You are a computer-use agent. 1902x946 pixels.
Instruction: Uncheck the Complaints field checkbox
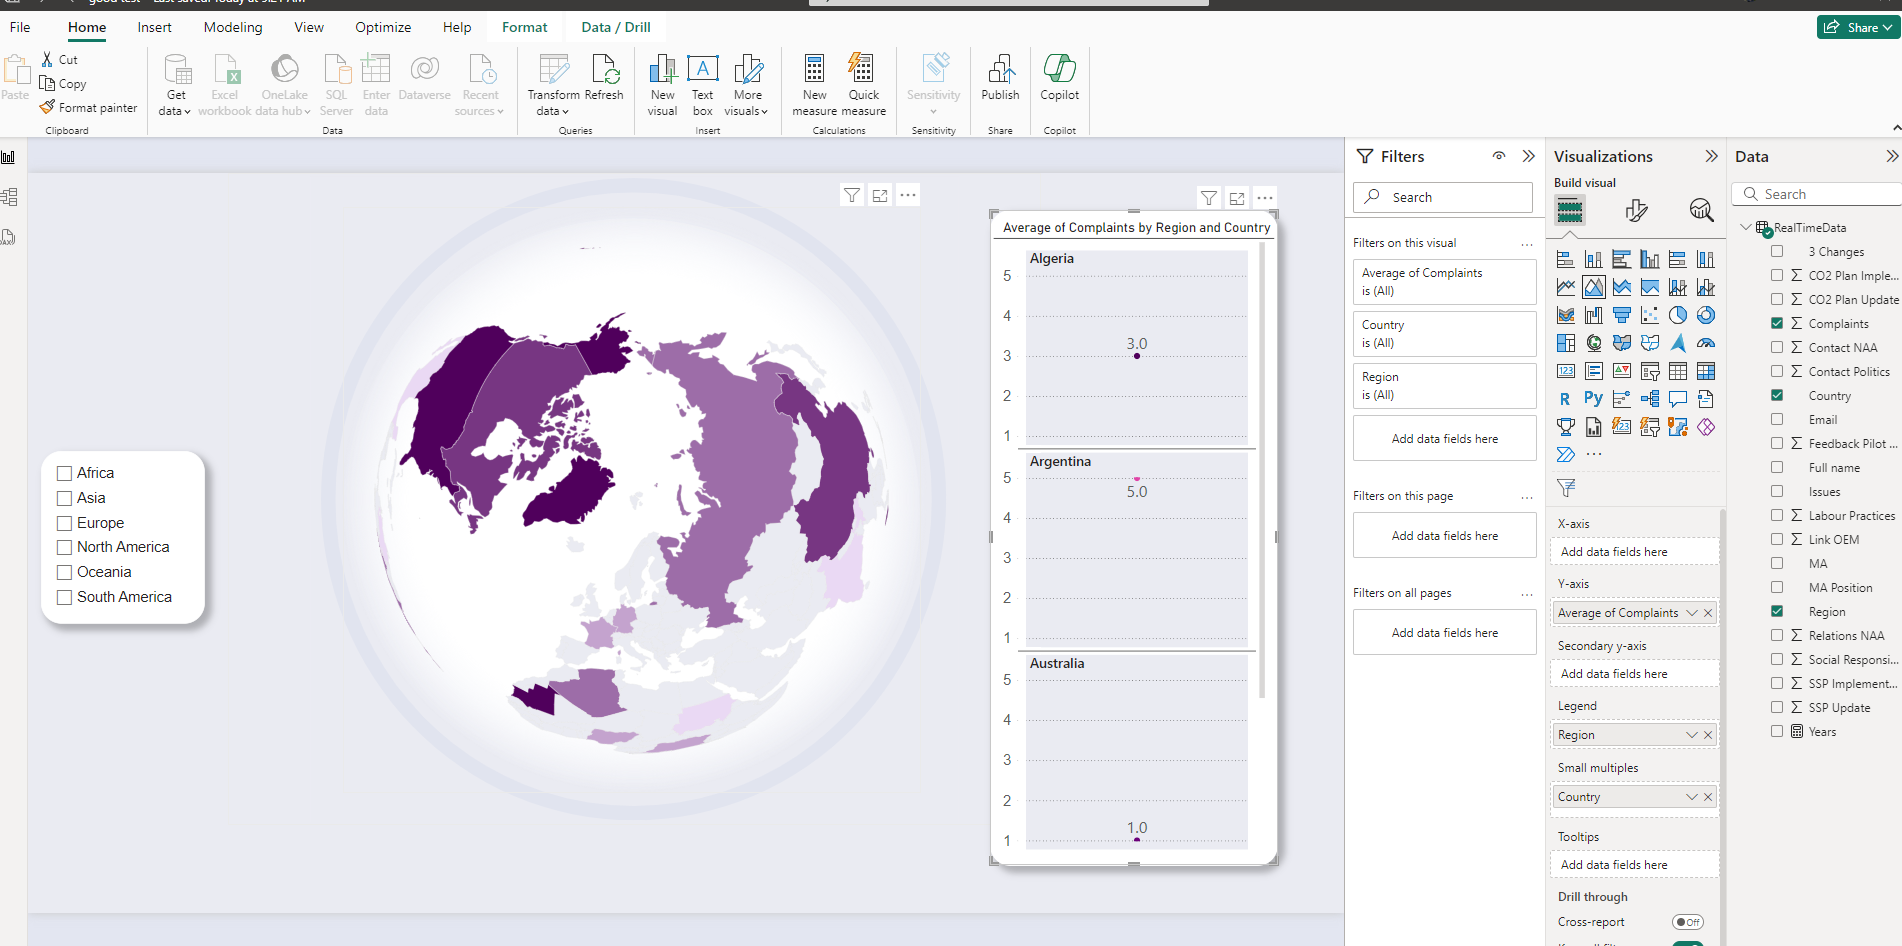[x=1777, y=323]
